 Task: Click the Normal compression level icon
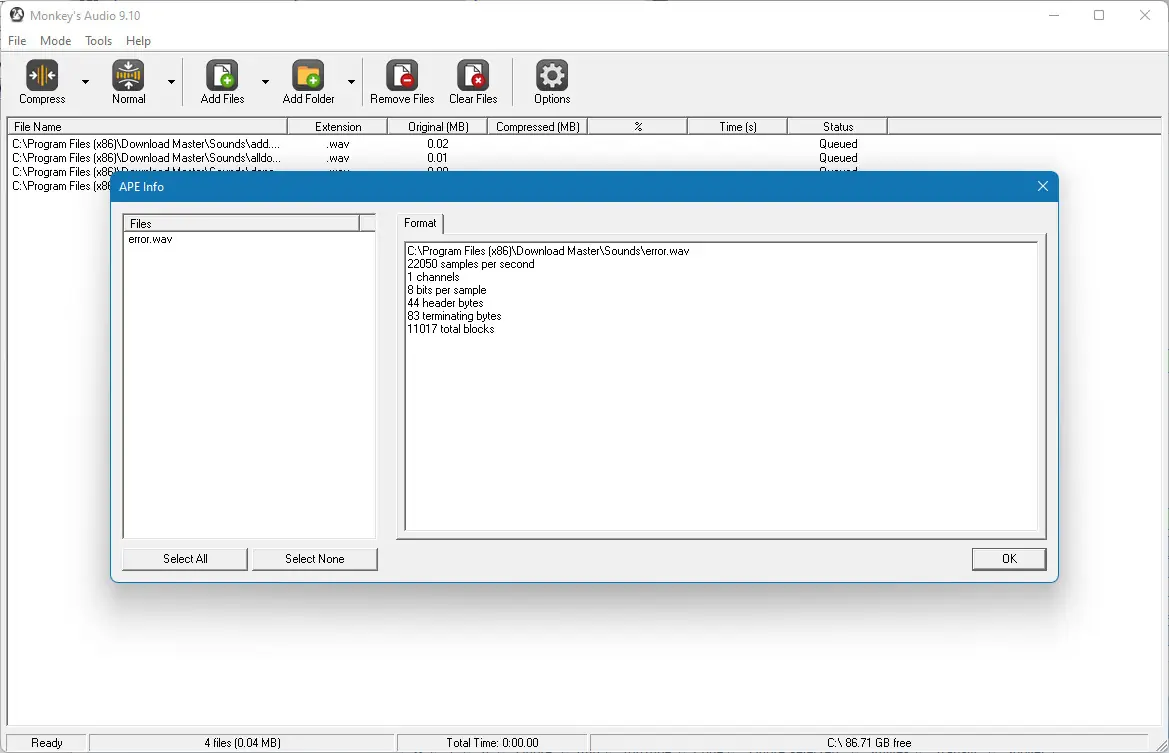click(x=128, y=75)
